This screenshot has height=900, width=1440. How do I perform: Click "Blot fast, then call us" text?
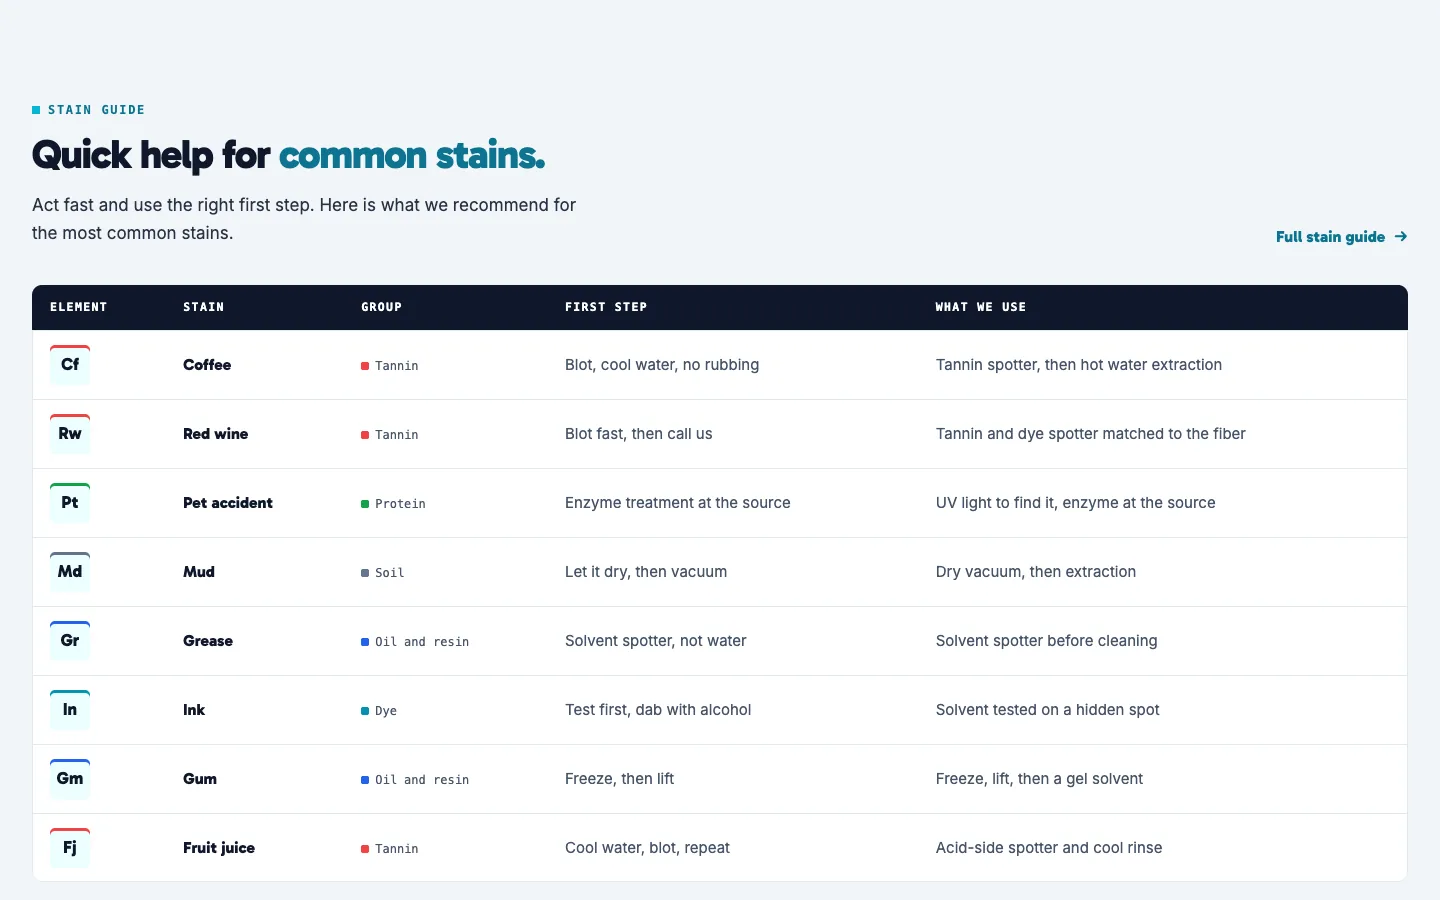(x=639, y=434)
